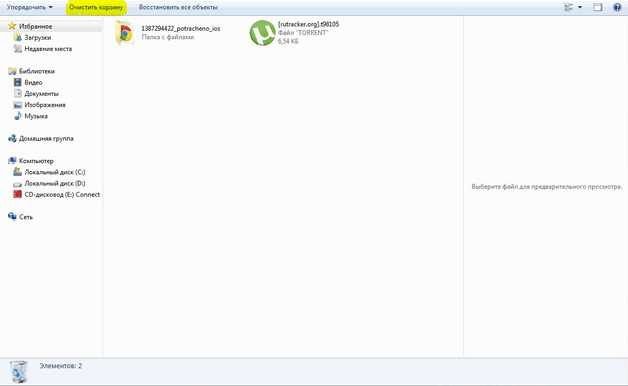Expand the view options dropdown arrow

coord(580,7)
